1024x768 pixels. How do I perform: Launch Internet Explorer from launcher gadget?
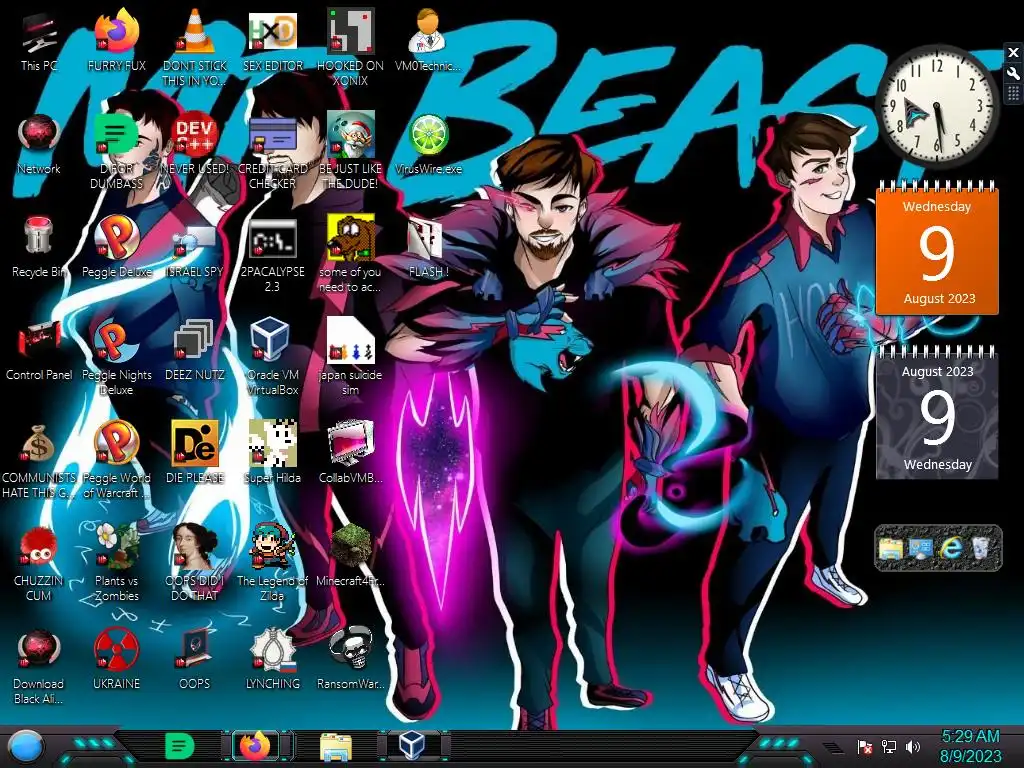click(951, 548)
